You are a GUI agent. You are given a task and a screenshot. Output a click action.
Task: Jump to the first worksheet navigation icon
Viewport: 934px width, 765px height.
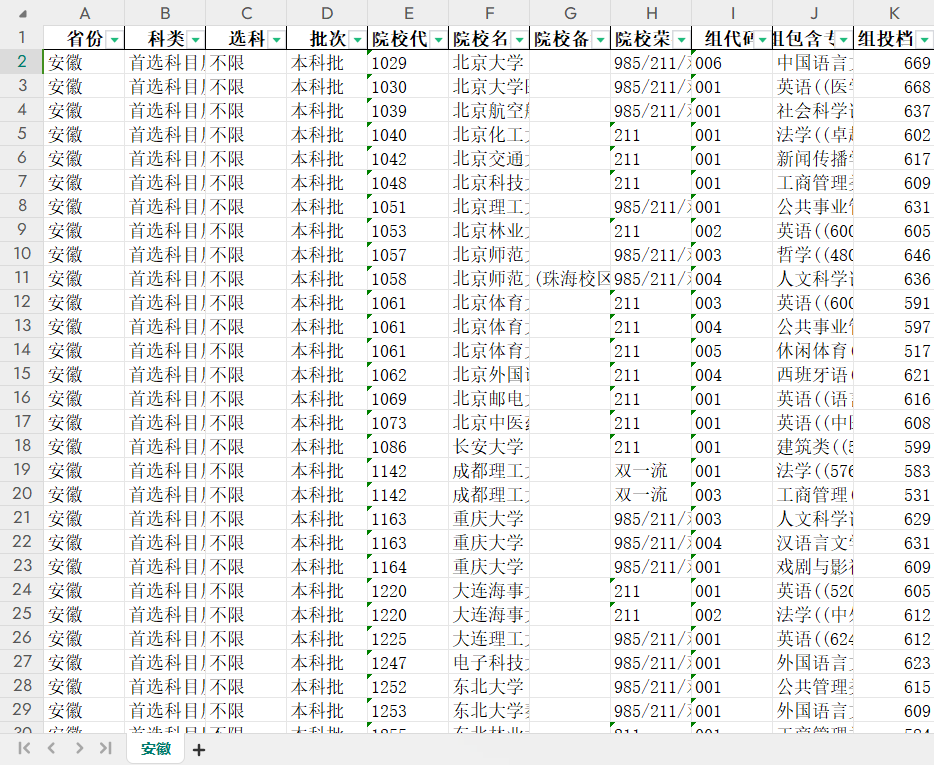[22, 747]
